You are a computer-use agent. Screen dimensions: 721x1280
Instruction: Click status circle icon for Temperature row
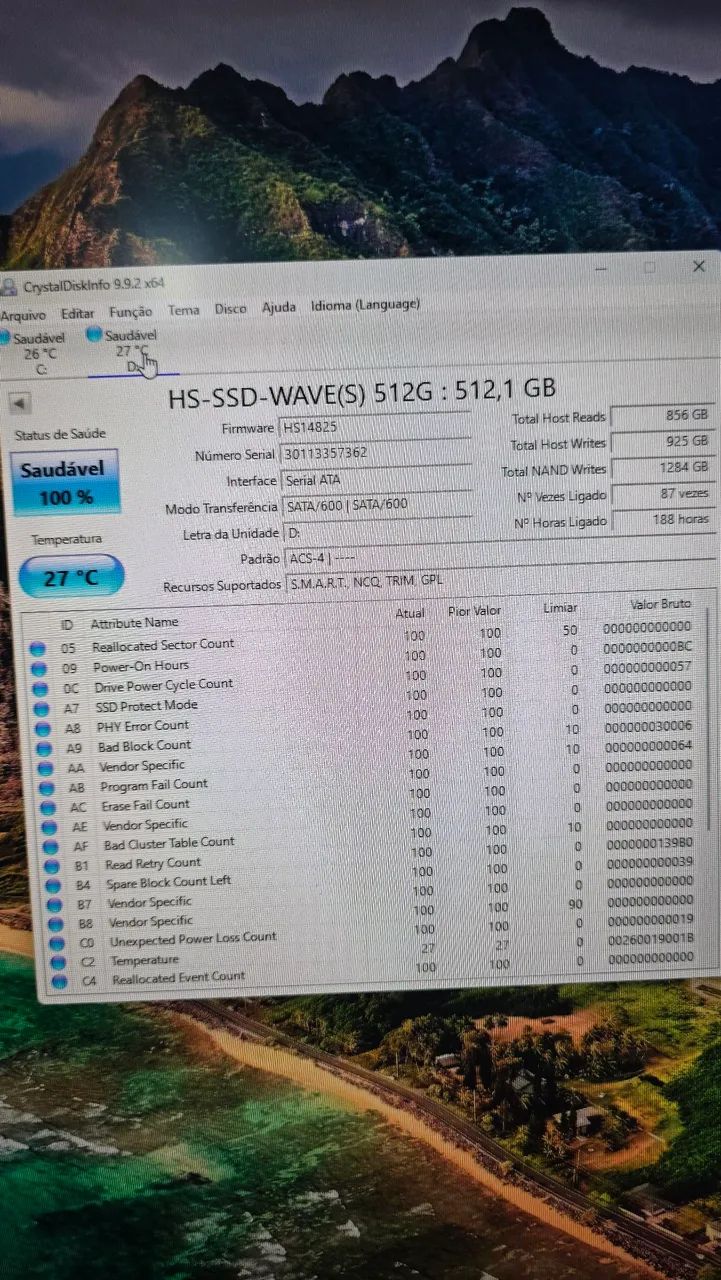[x=58, y=962]
